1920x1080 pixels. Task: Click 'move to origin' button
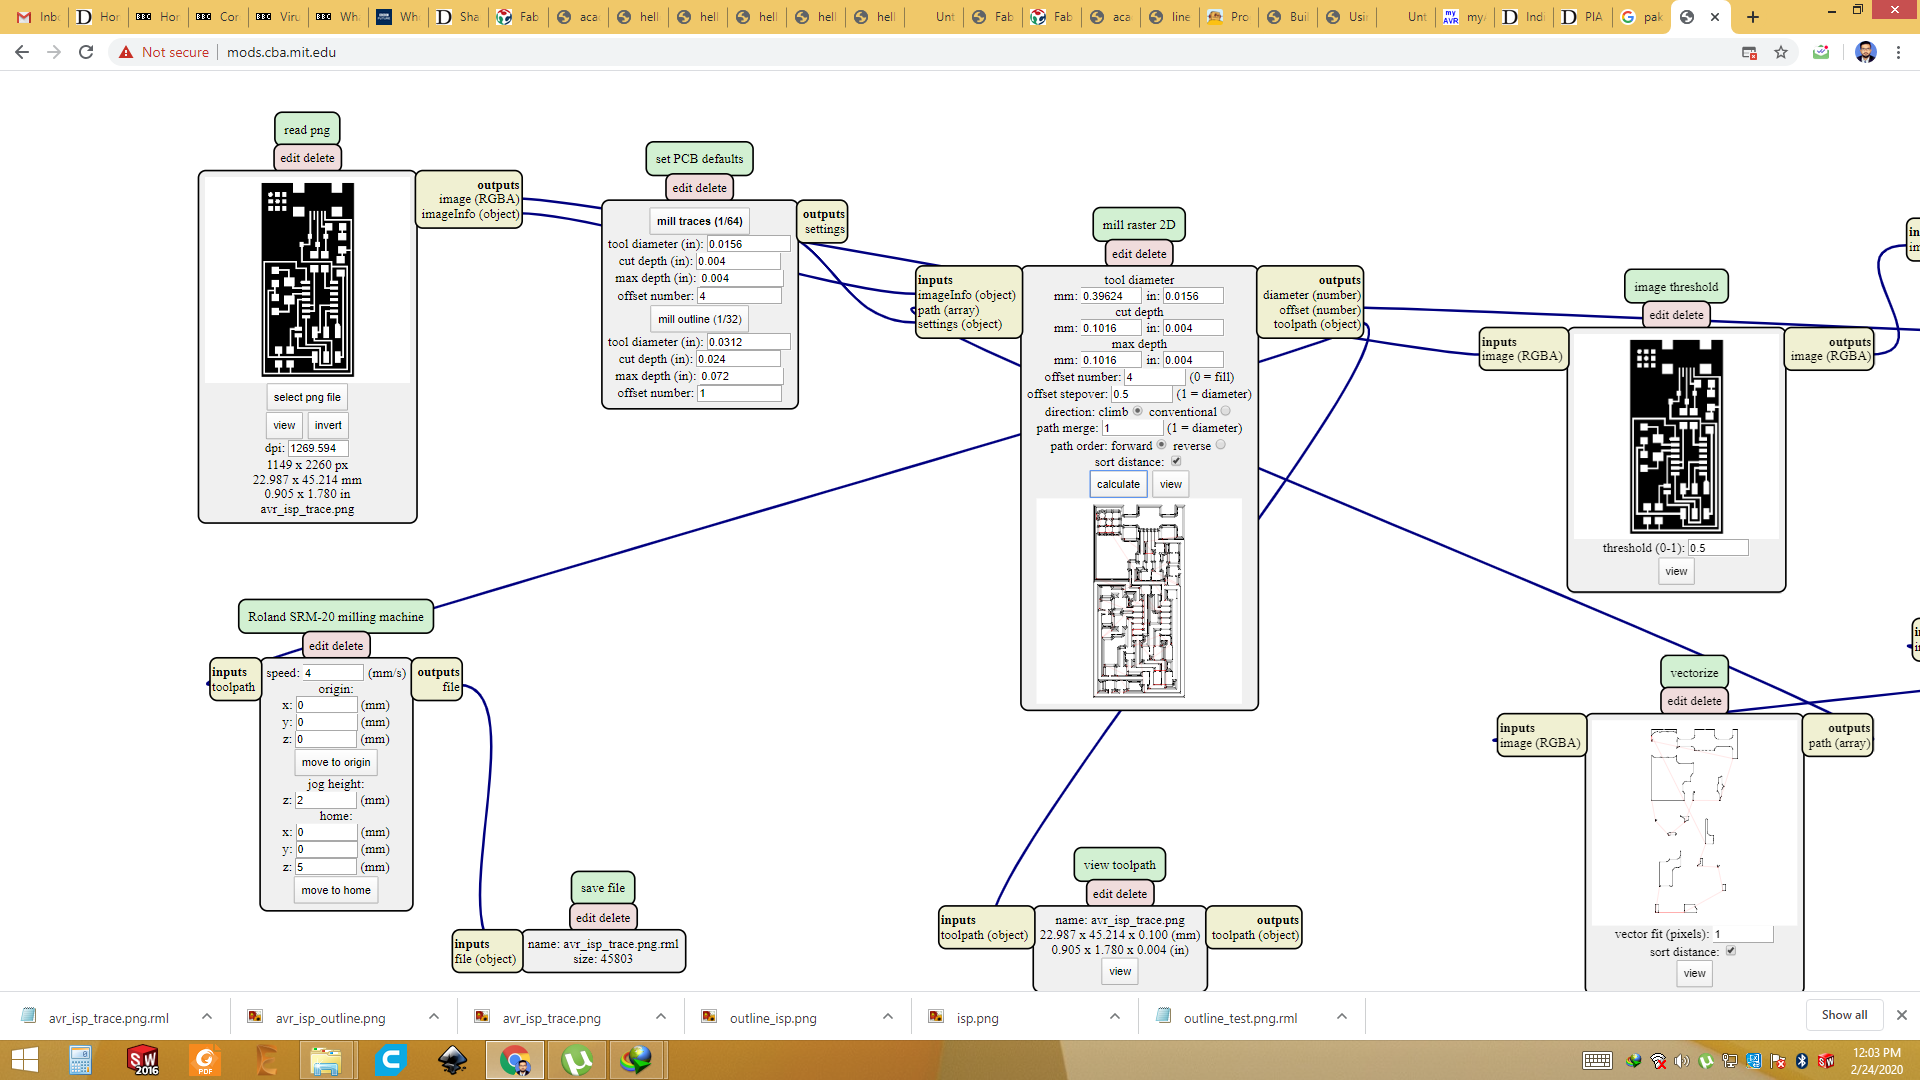(335, 762)
